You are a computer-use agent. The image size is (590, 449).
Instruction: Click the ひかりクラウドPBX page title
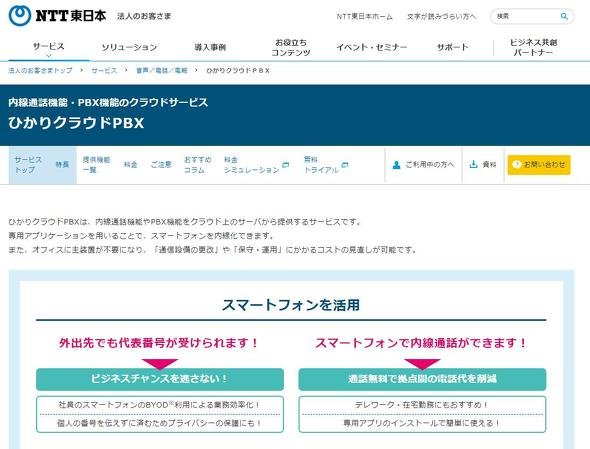(76, 123)
